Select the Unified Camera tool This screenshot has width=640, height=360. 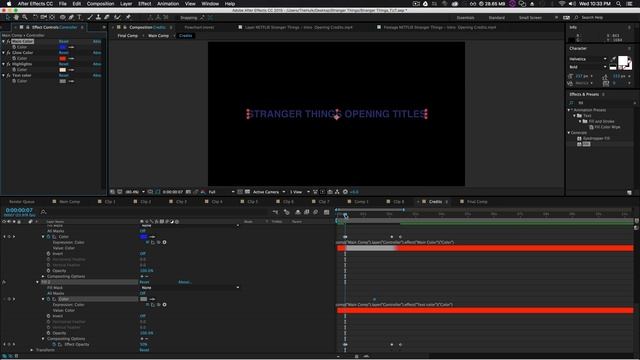pos(44,18)
